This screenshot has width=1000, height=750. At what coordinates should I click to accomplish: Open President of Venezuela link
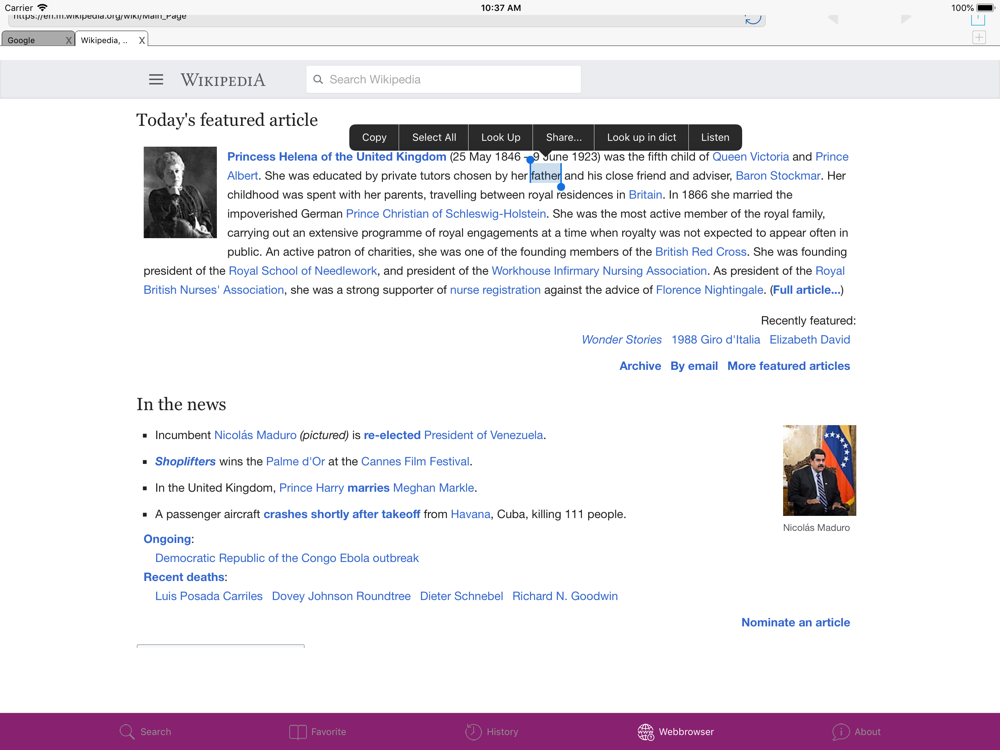coord(483,436)
